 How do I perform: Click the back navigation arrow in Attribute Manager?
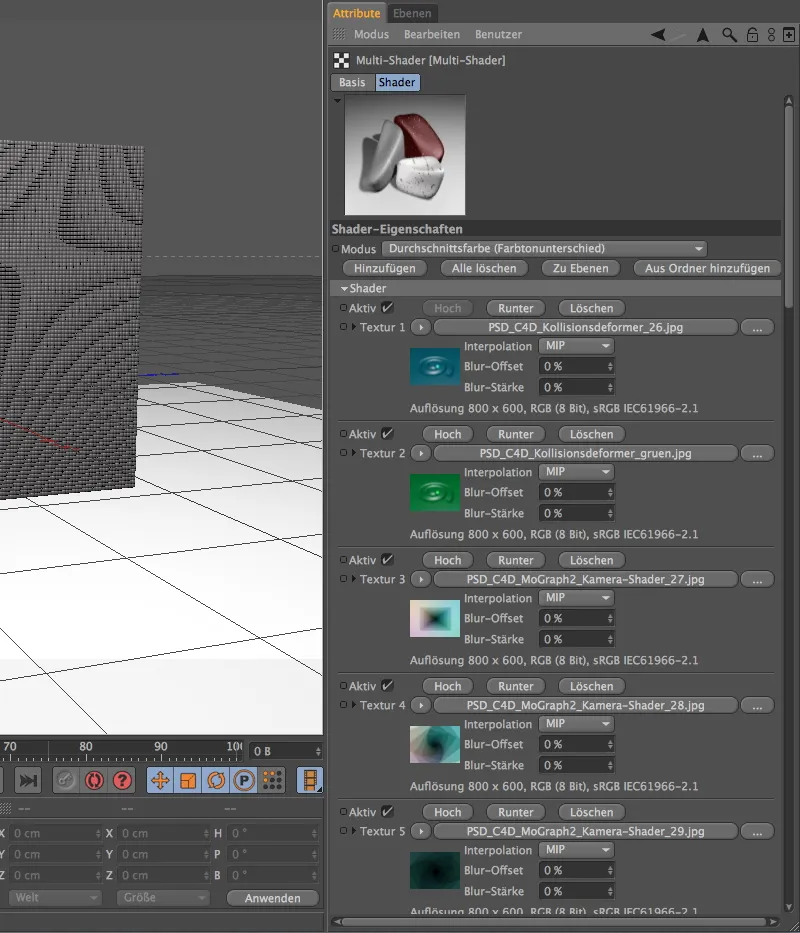pos(657,34)
